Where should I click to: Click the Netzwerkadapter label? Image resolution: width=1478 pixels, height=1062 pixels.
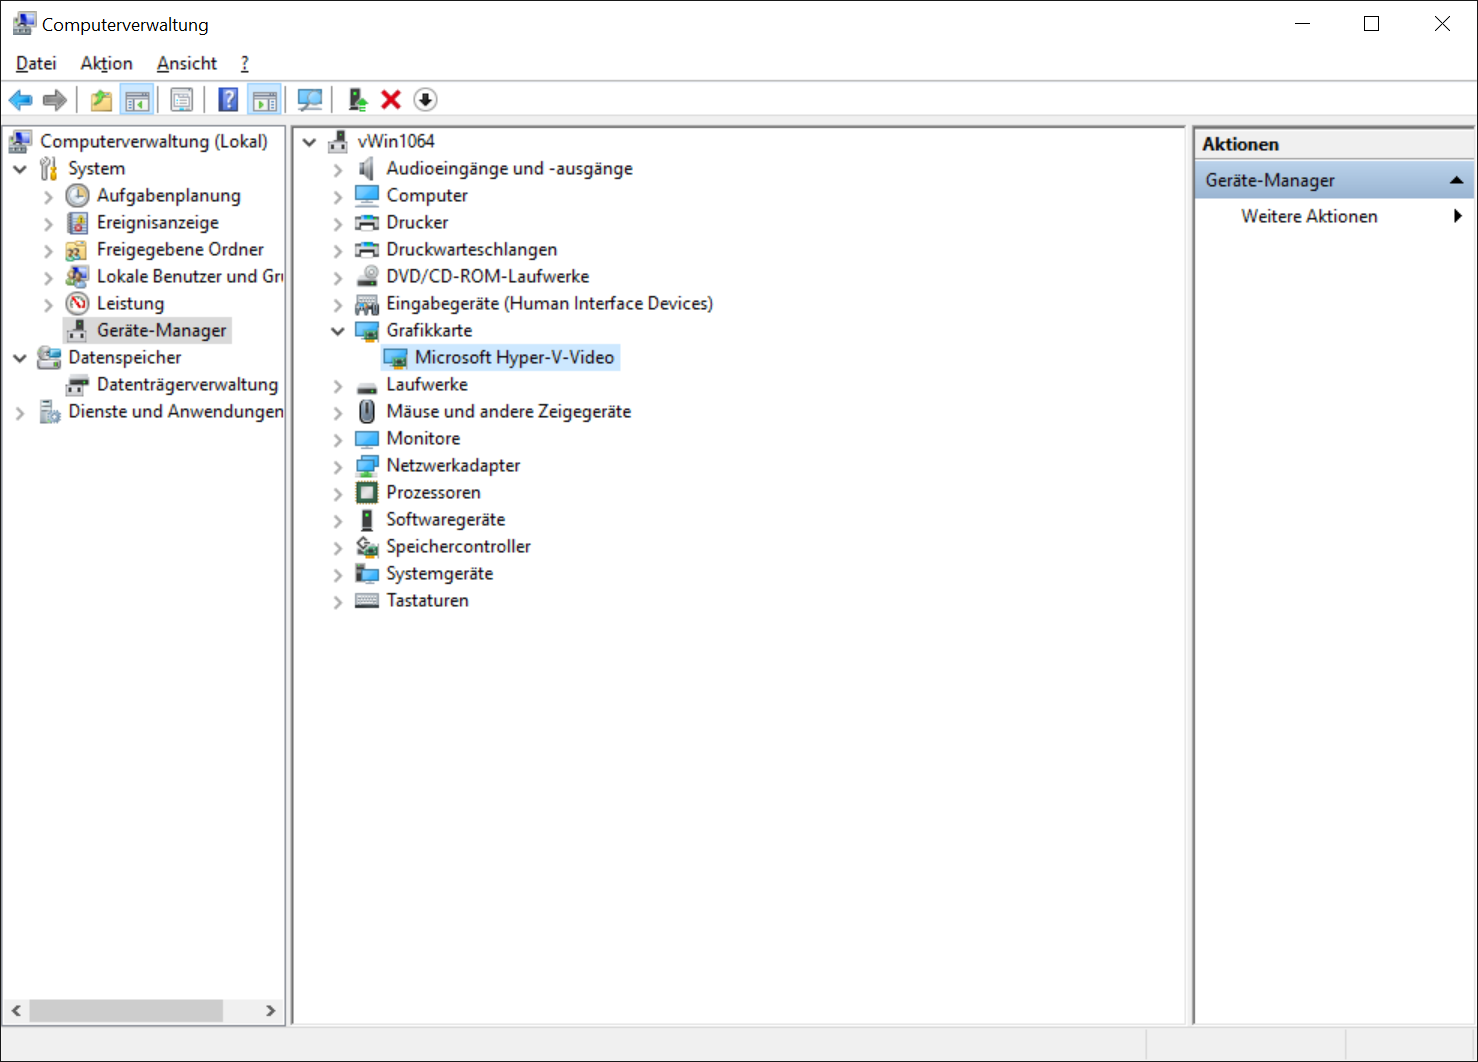coord(453,465)
